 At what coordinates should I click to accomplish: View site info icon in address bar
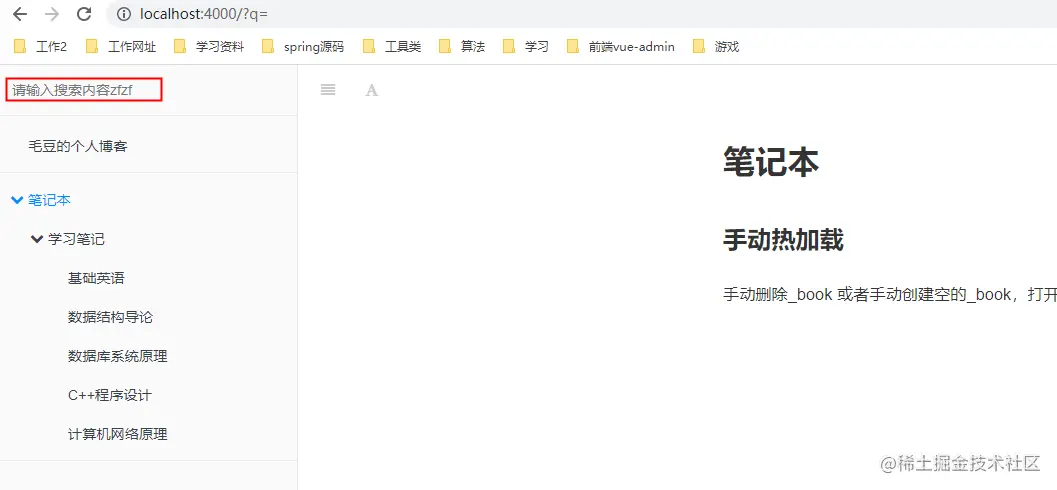pyautogui.click(x=124, y=13)
